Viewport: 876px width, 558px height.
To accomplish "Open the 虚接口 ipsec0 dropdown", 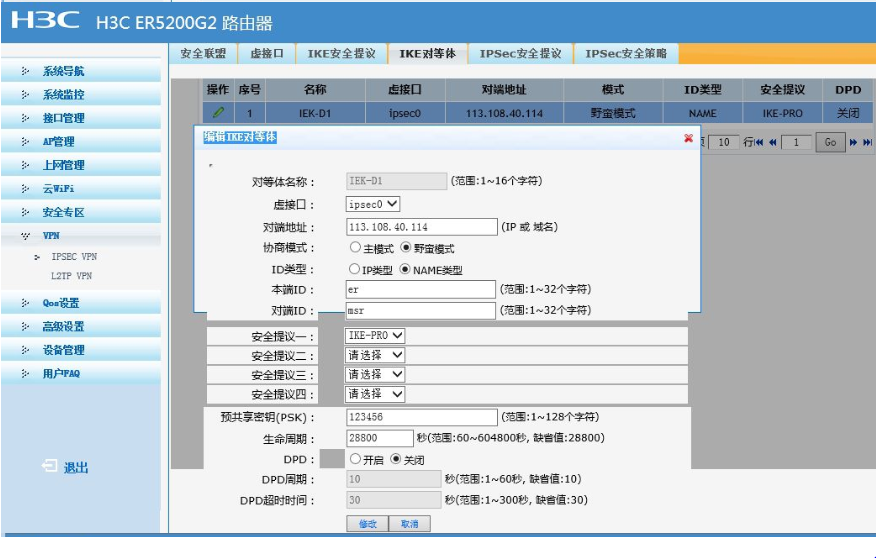I will click(x=373, y=204).
